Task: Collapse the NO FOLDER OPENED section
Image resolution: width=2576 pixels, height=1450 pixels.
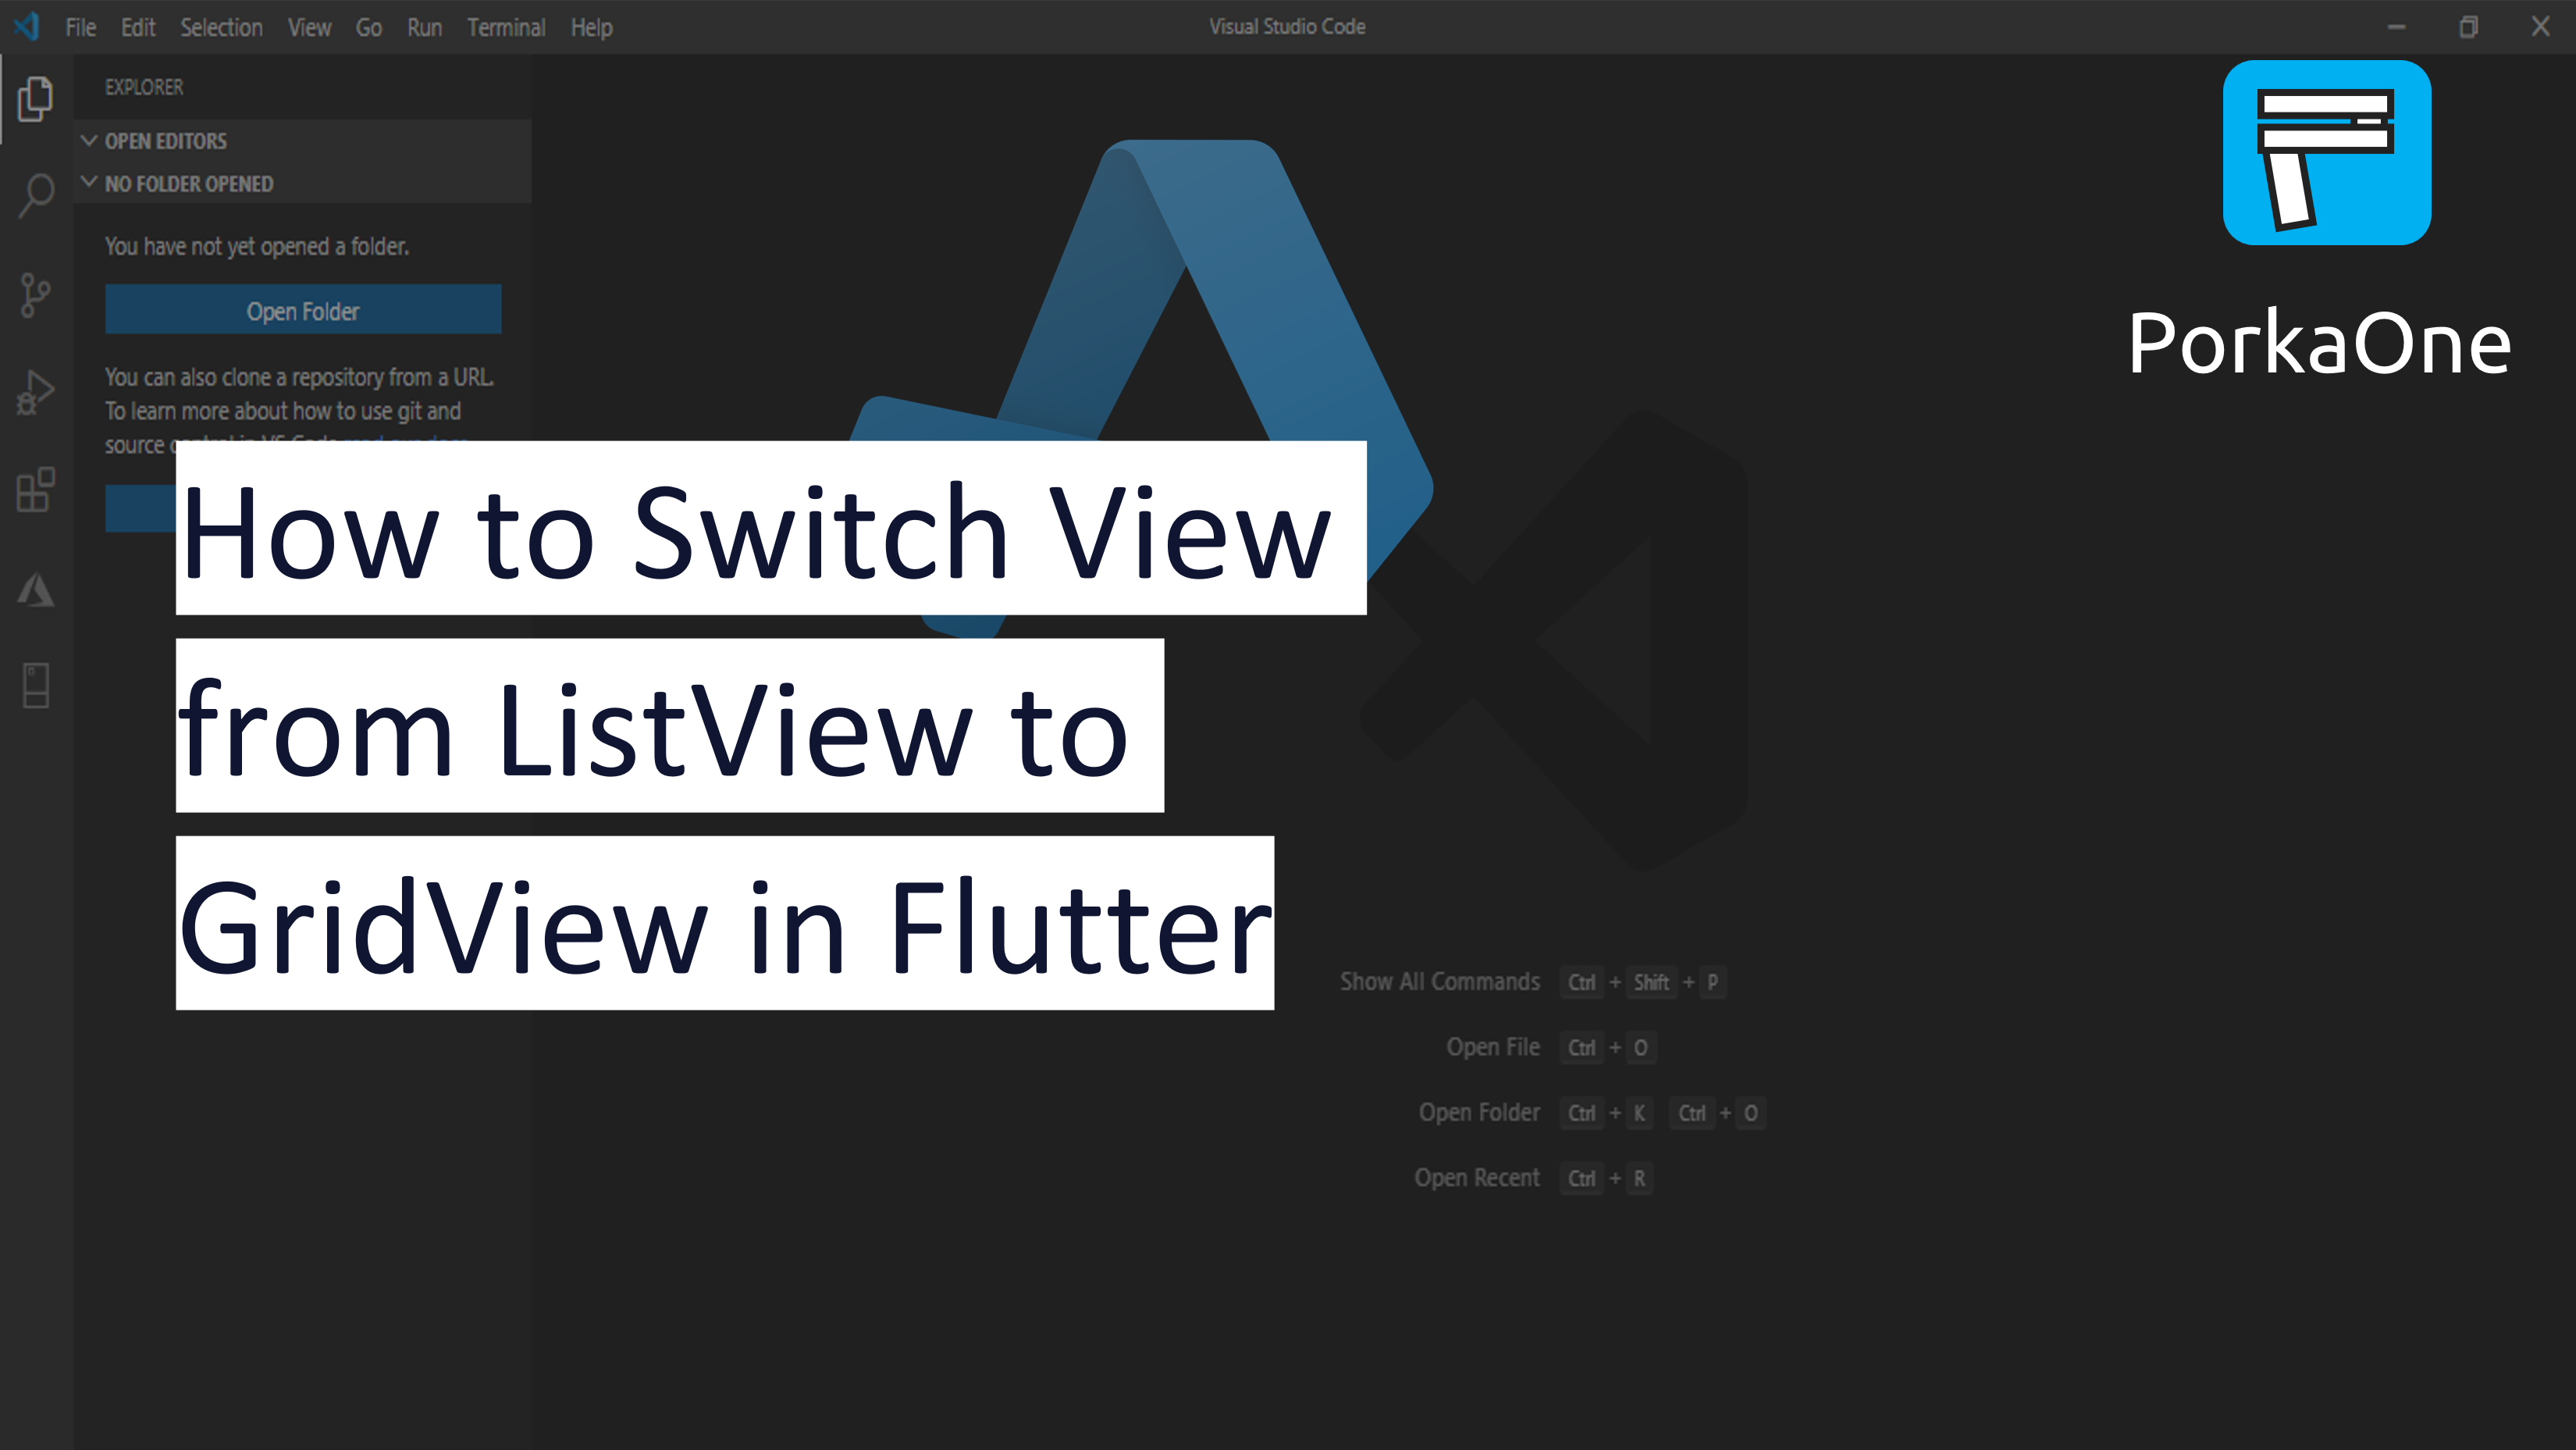Action: pos(302,183)
